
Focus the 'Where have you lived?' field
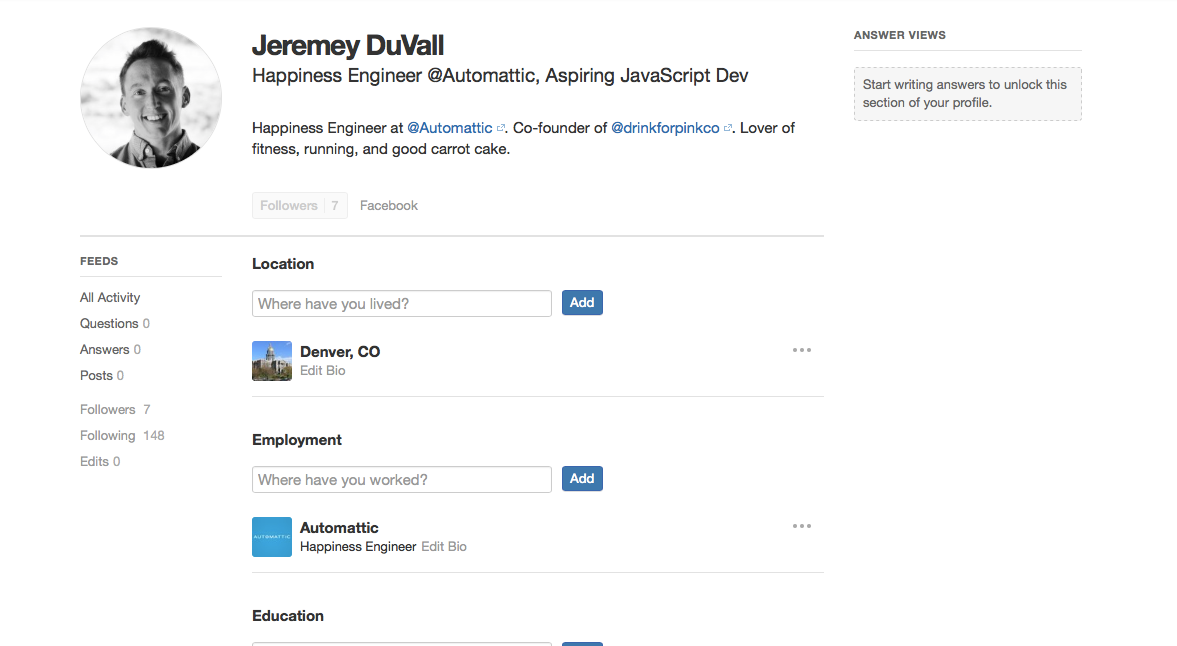(402, 304)
